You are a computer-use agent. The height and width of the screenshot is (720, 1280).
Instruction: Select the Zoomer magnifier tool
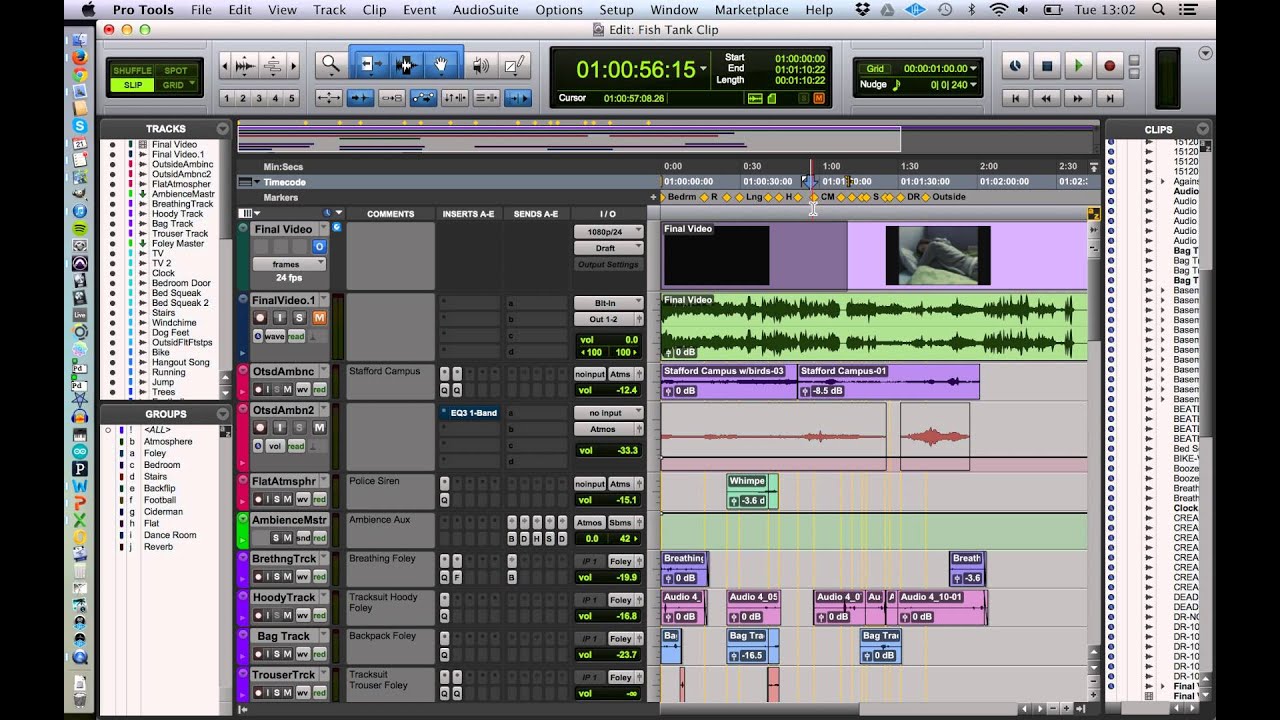point(330,66)
